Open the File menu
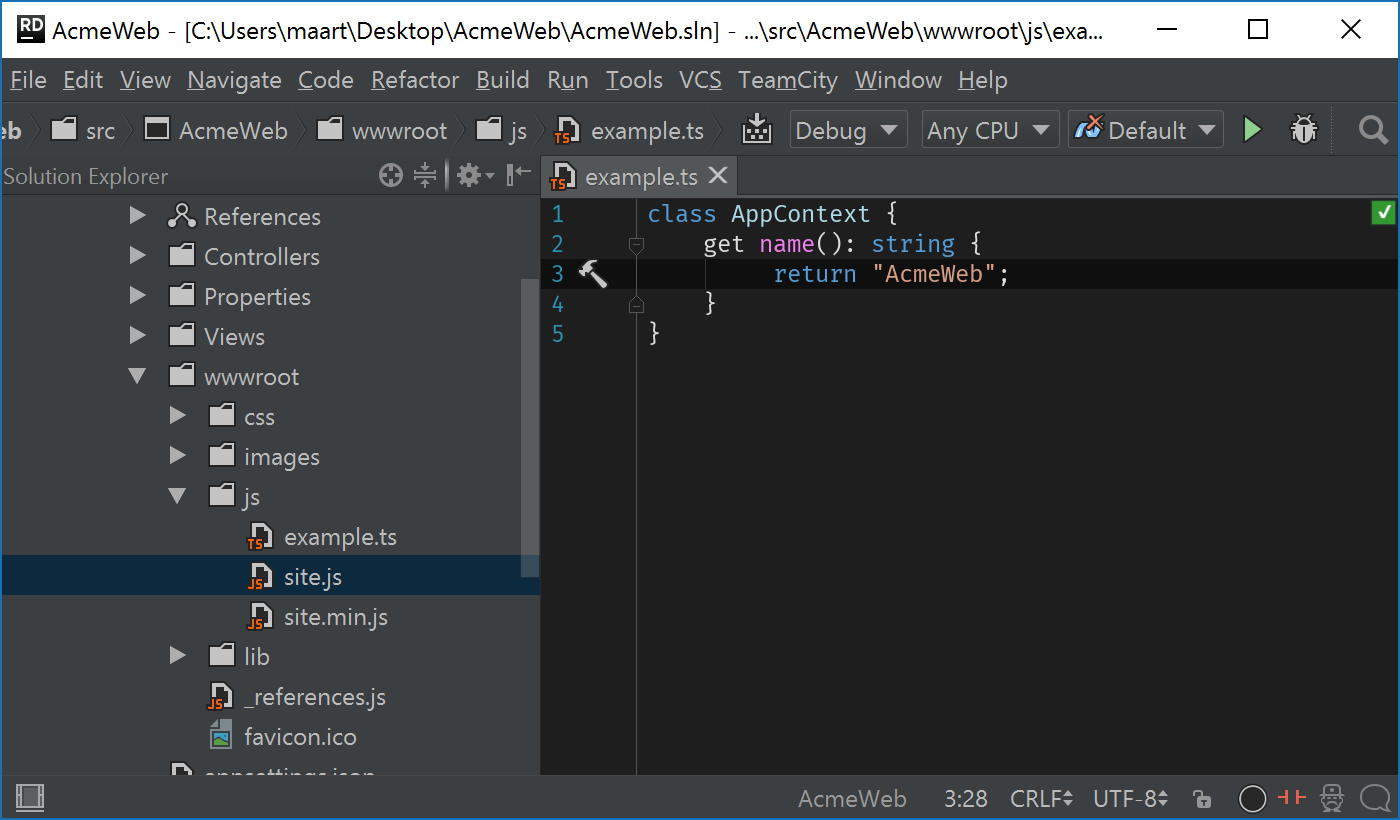1400x820 pixels. 28,80
